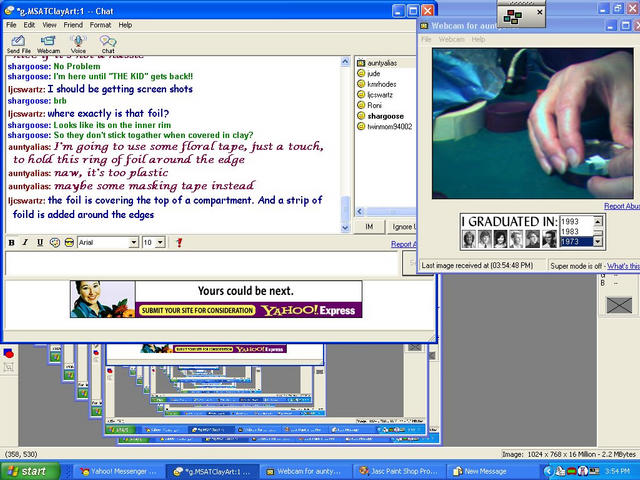
Task: Select twinmom94002 in the user list
Action: (385, 127)
